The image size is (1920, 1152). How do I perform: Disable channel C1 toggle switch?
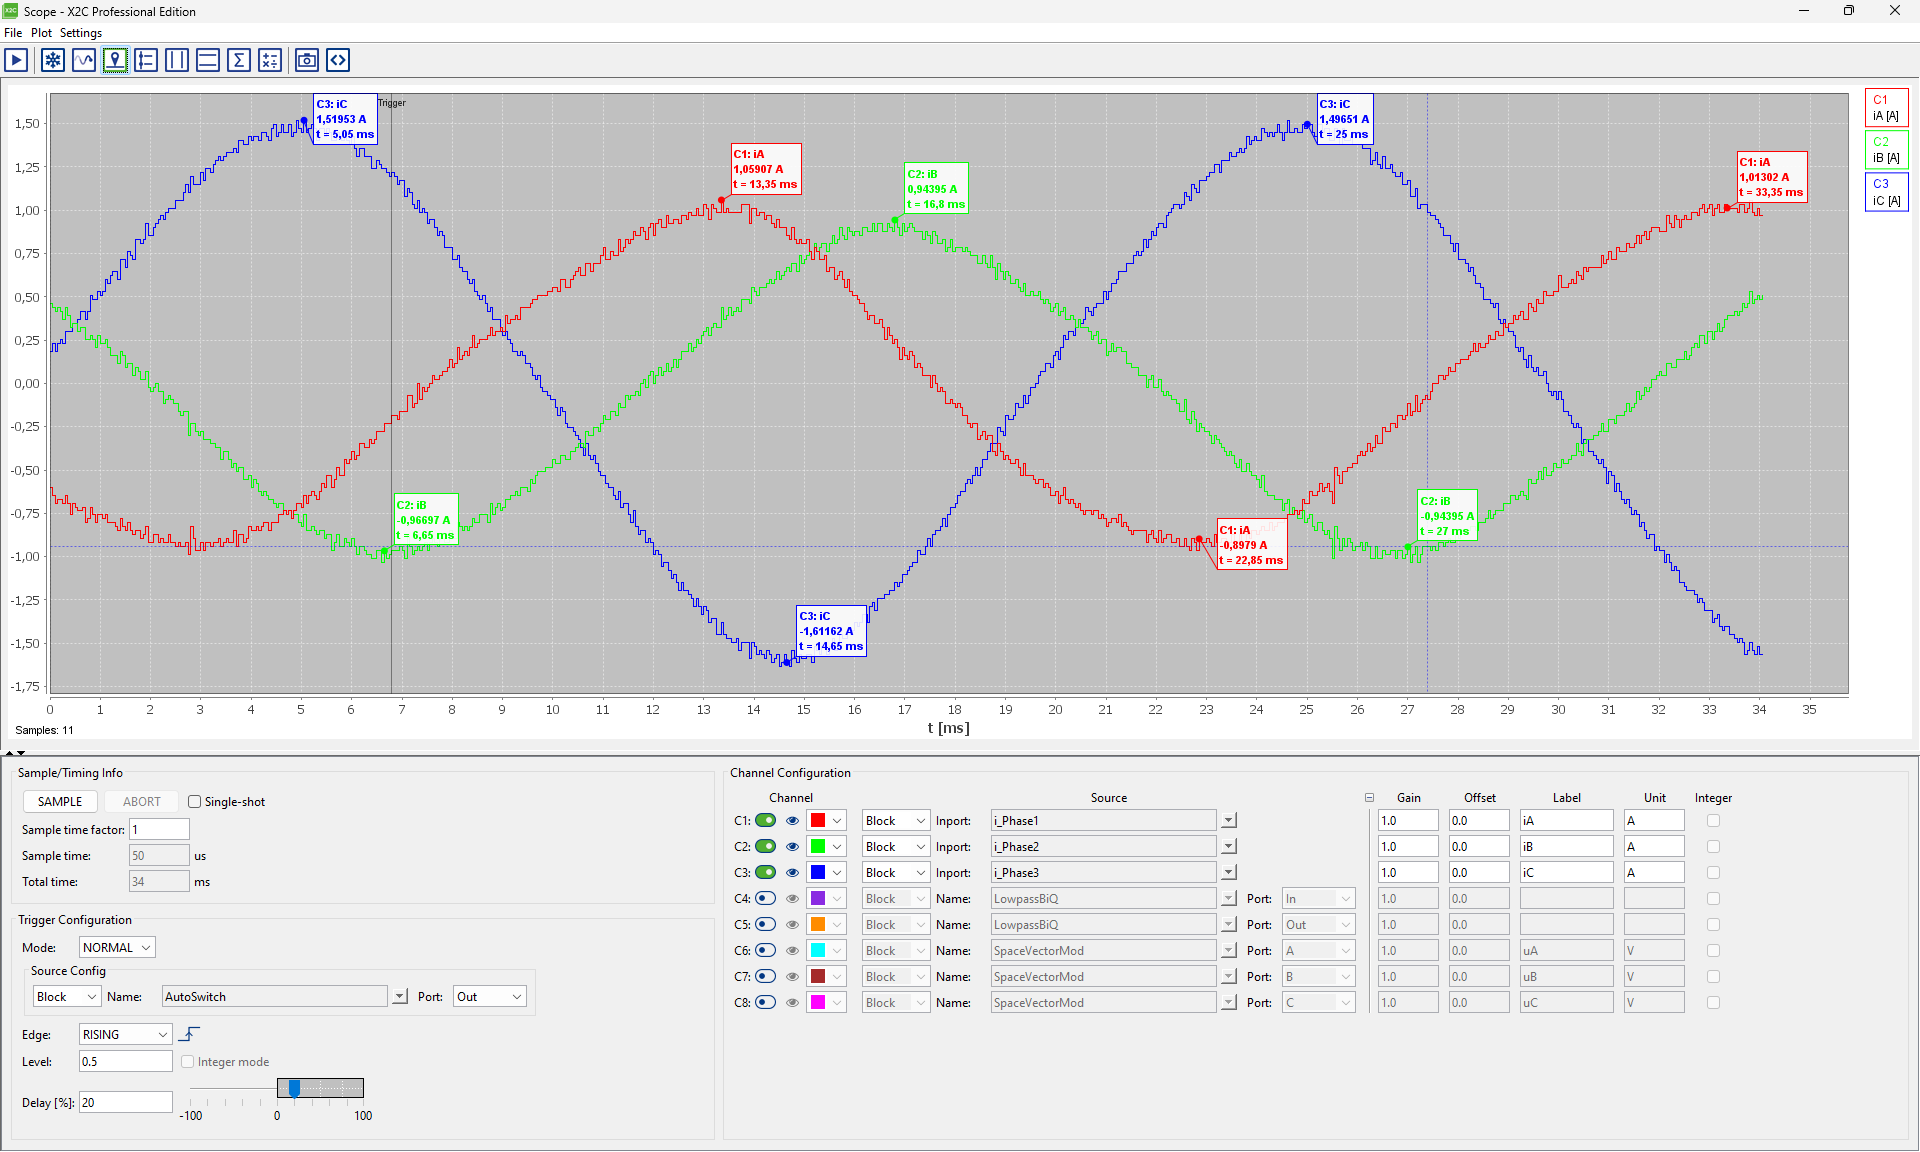coord(765,820)
